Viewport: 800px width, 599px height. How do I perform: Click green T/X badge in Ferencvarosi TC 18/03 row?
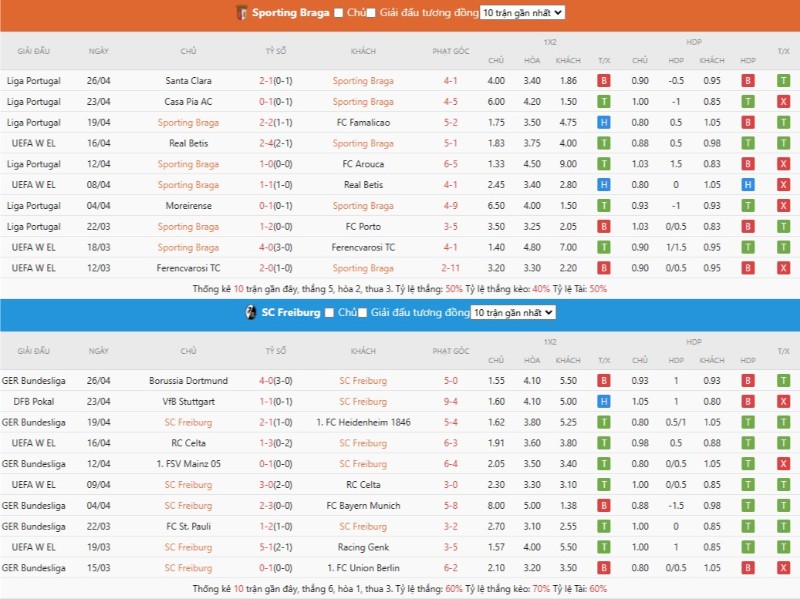783,247
